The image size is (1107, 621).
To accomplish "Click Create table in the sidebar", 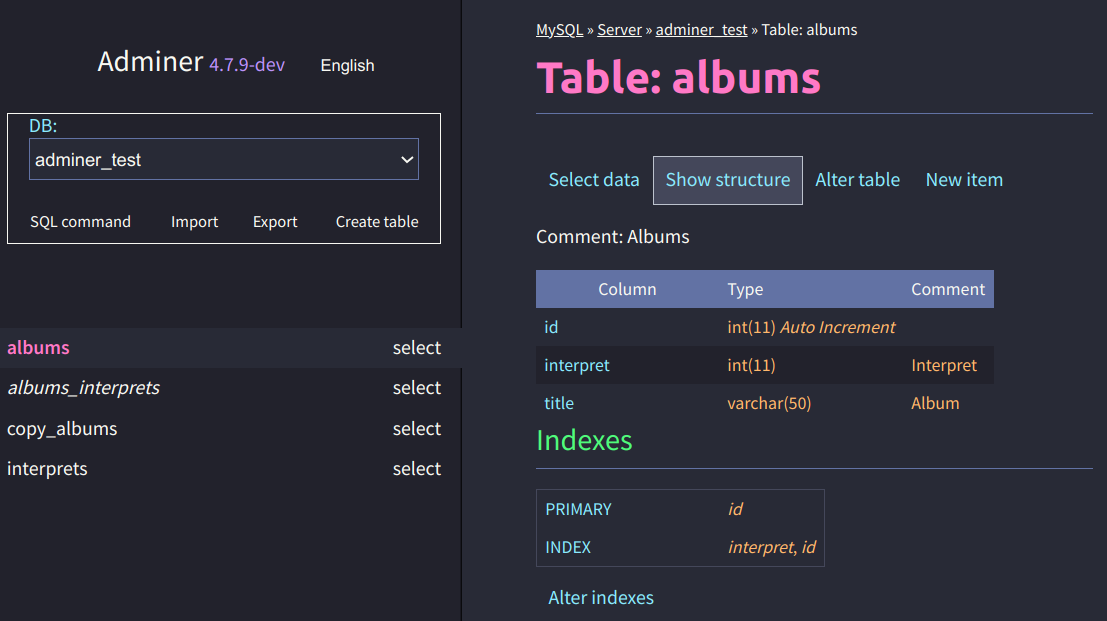I will click(x=377, y=221).
